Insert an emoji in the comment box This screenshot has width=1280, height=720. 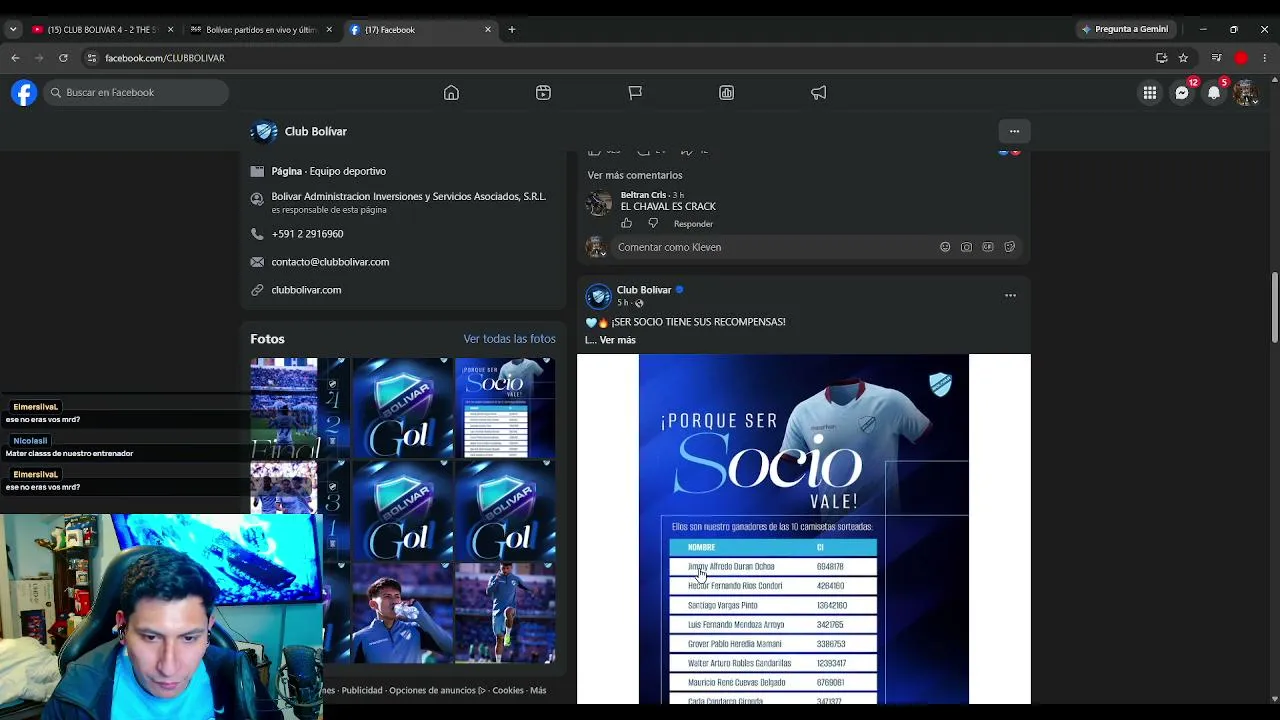(x=945, y=247)
